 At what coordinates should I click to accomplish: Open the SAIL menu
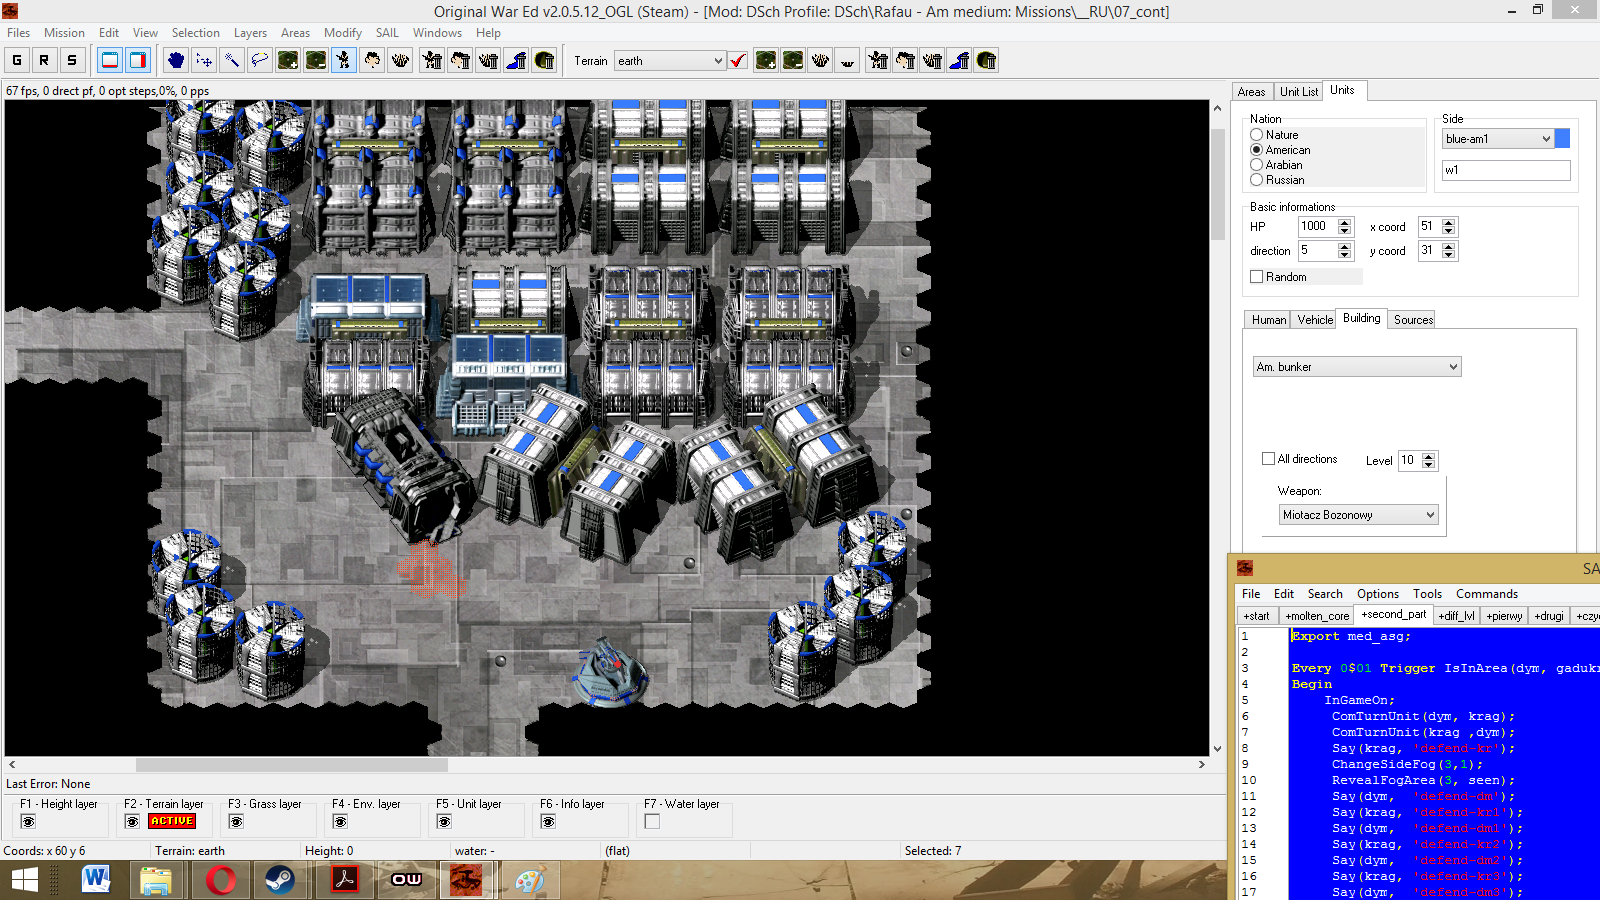click(387, 33)
